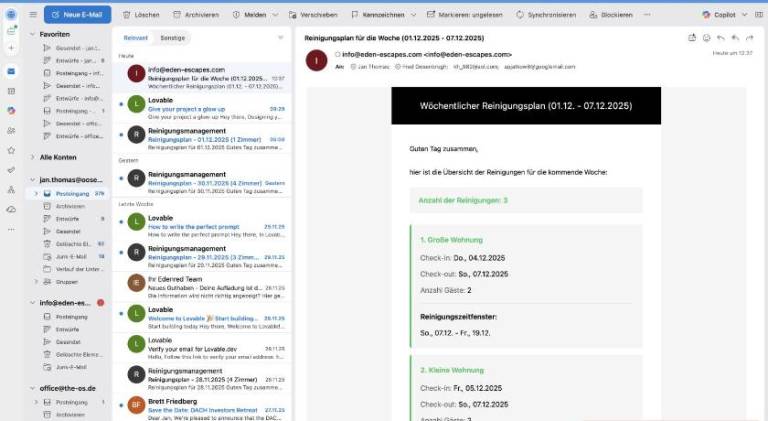Open the Copilot dropdown arrow
The height and width of the screenshot is (421, 768).
click(744, 15)
